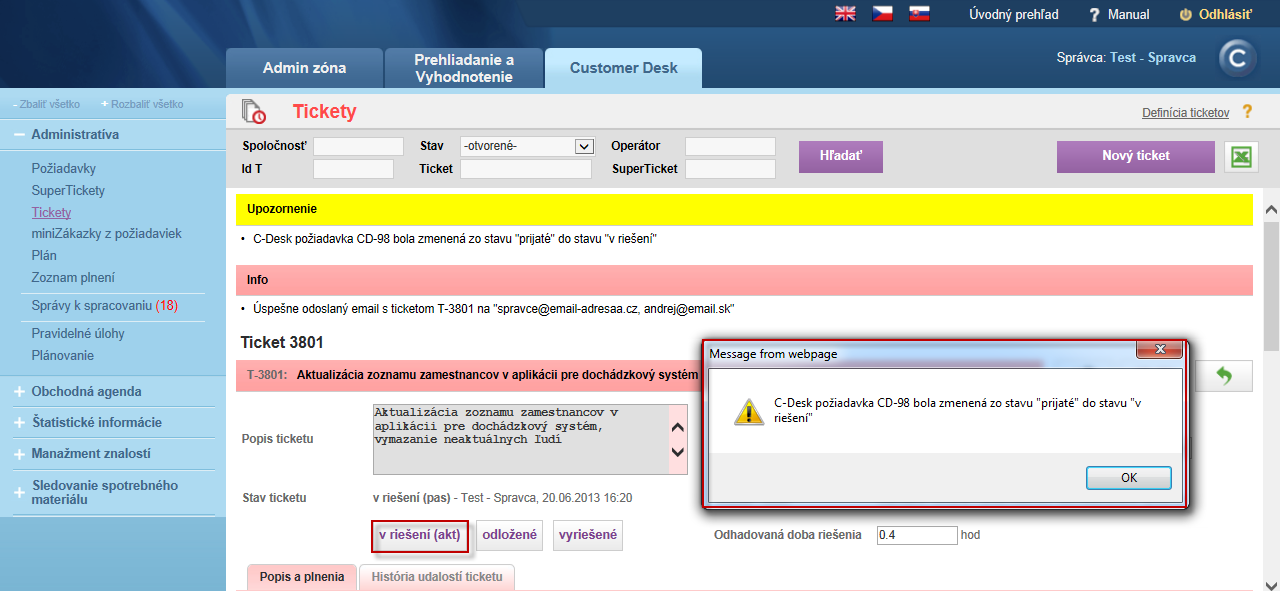This screenshot has width=1280, height=591.
Task: Click the description text area scroll-up arrow
Action: pos(678,428)
